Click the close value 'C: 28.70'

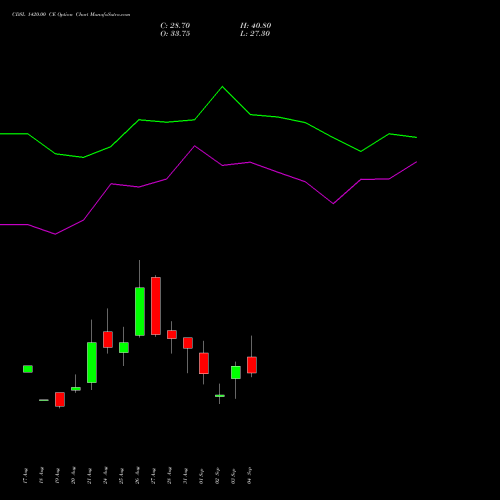coord(175,26)
